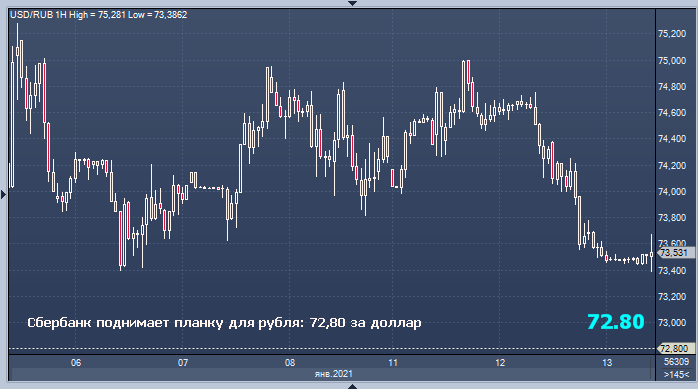Image resolution: width=698 pixels, height=389 pixels.
Task: Click the 75,000 price axis label
Action: [x=672, y=61]
